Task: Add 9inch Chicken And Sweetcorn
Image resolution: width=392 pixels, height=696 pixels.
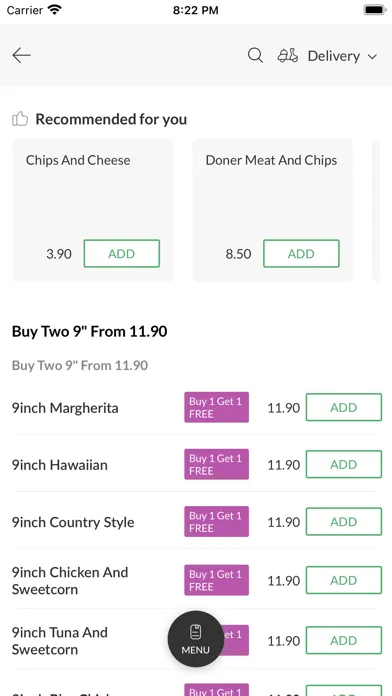Action: tap(344, 580)
